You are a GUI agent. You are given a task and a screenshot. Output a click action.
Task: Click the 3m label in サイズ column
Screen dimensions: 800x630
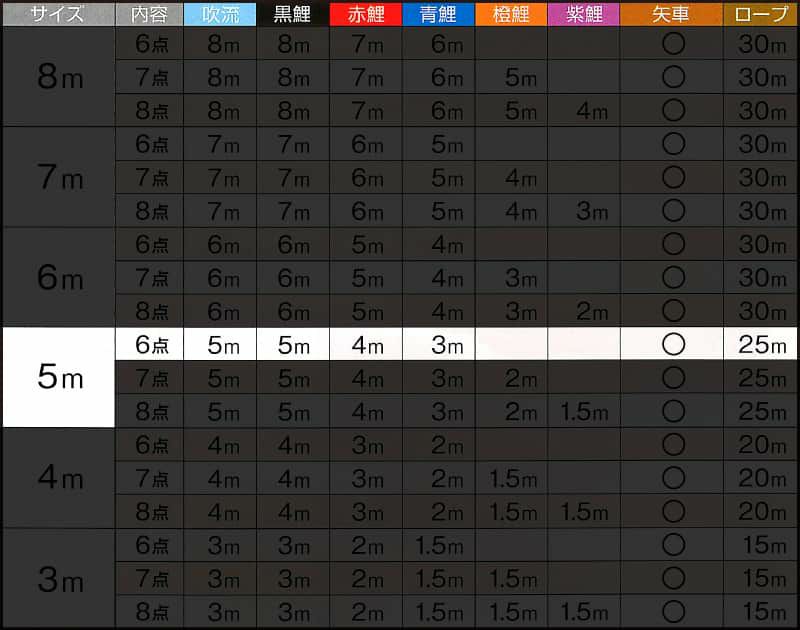[58, 578]
